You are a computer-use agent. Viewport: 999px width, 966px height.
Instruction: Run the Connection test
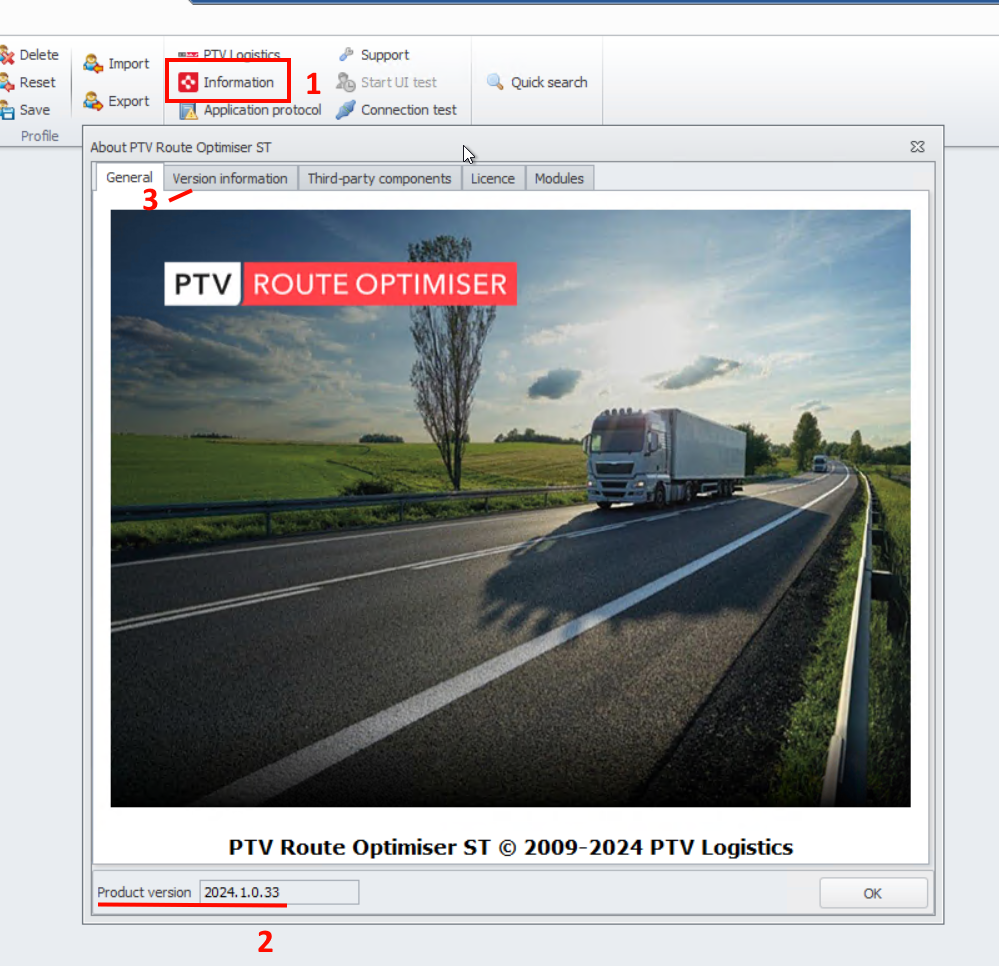tap(409, 110)
